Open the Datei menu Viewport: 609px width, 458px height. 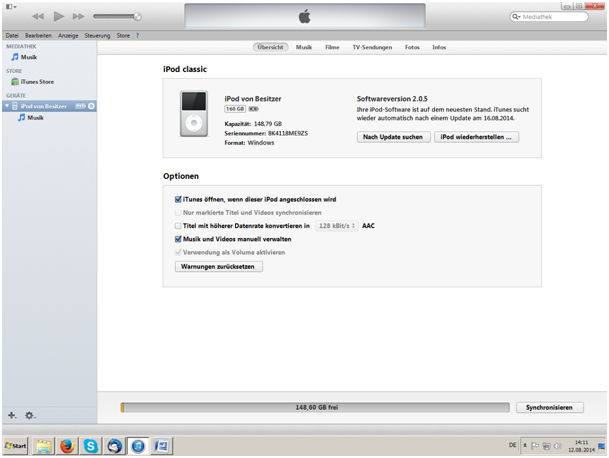(12, 35)
